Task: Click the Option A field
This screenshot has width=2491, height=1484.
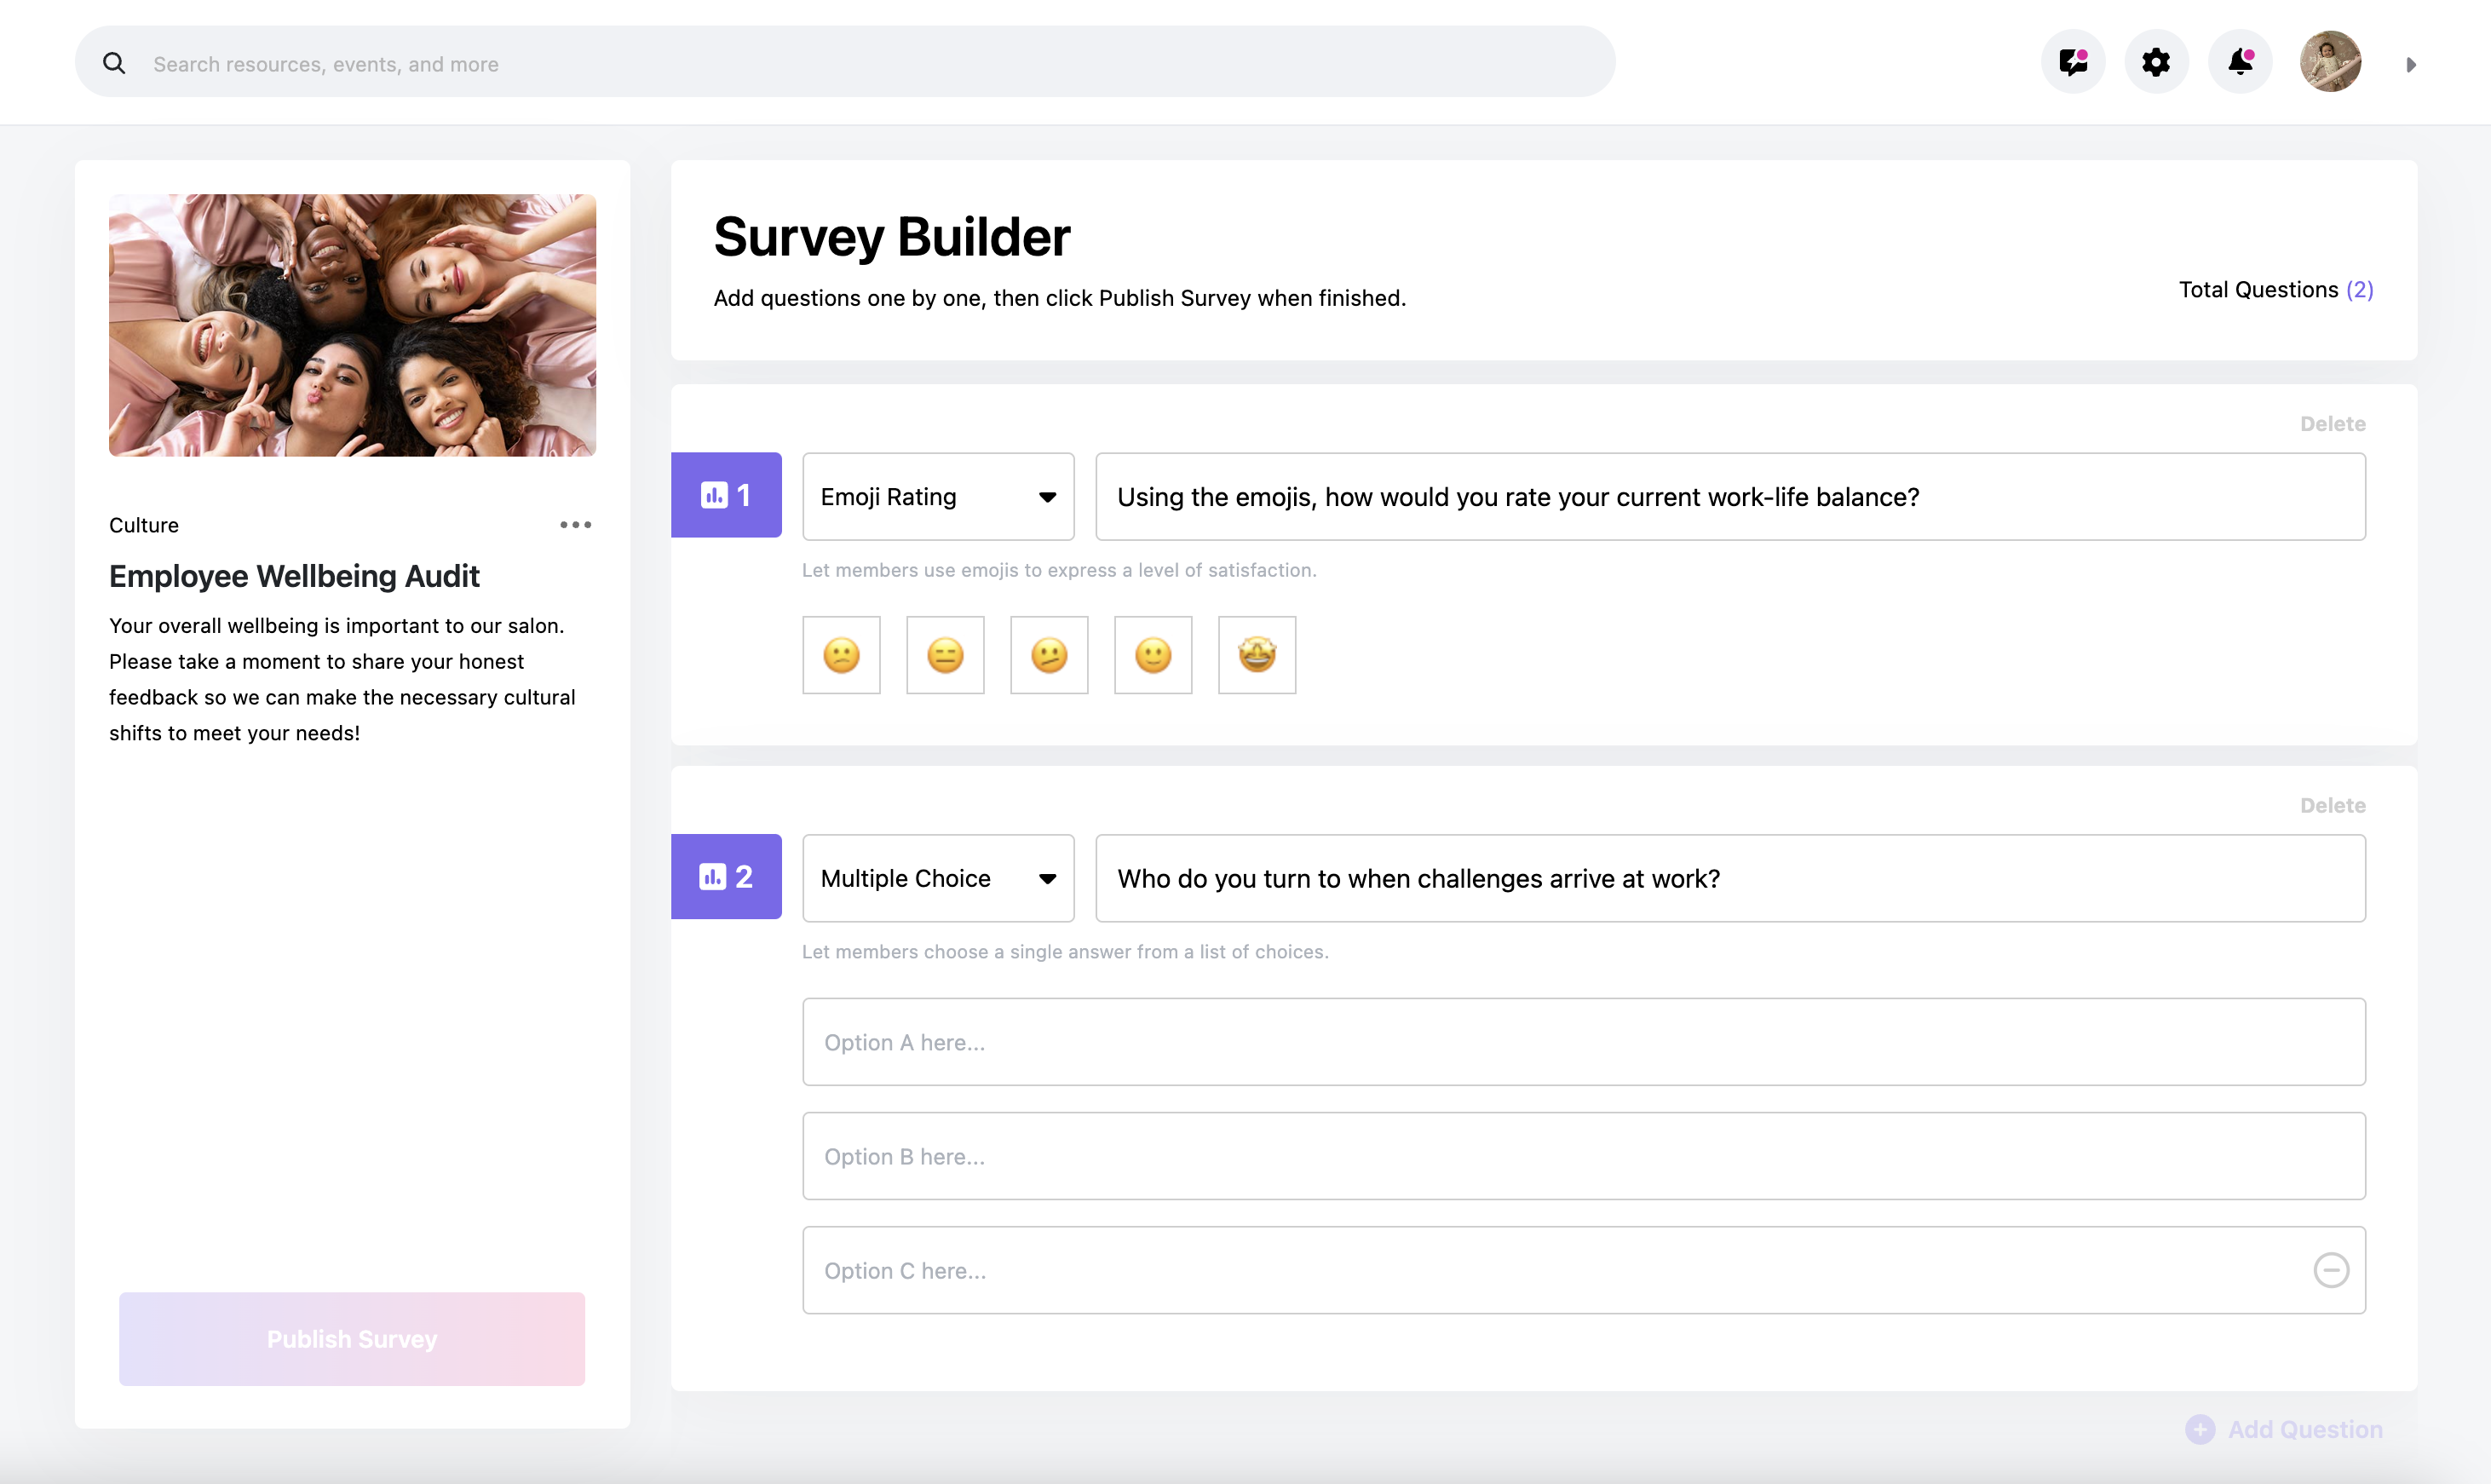Action: coord(1584,1042)
